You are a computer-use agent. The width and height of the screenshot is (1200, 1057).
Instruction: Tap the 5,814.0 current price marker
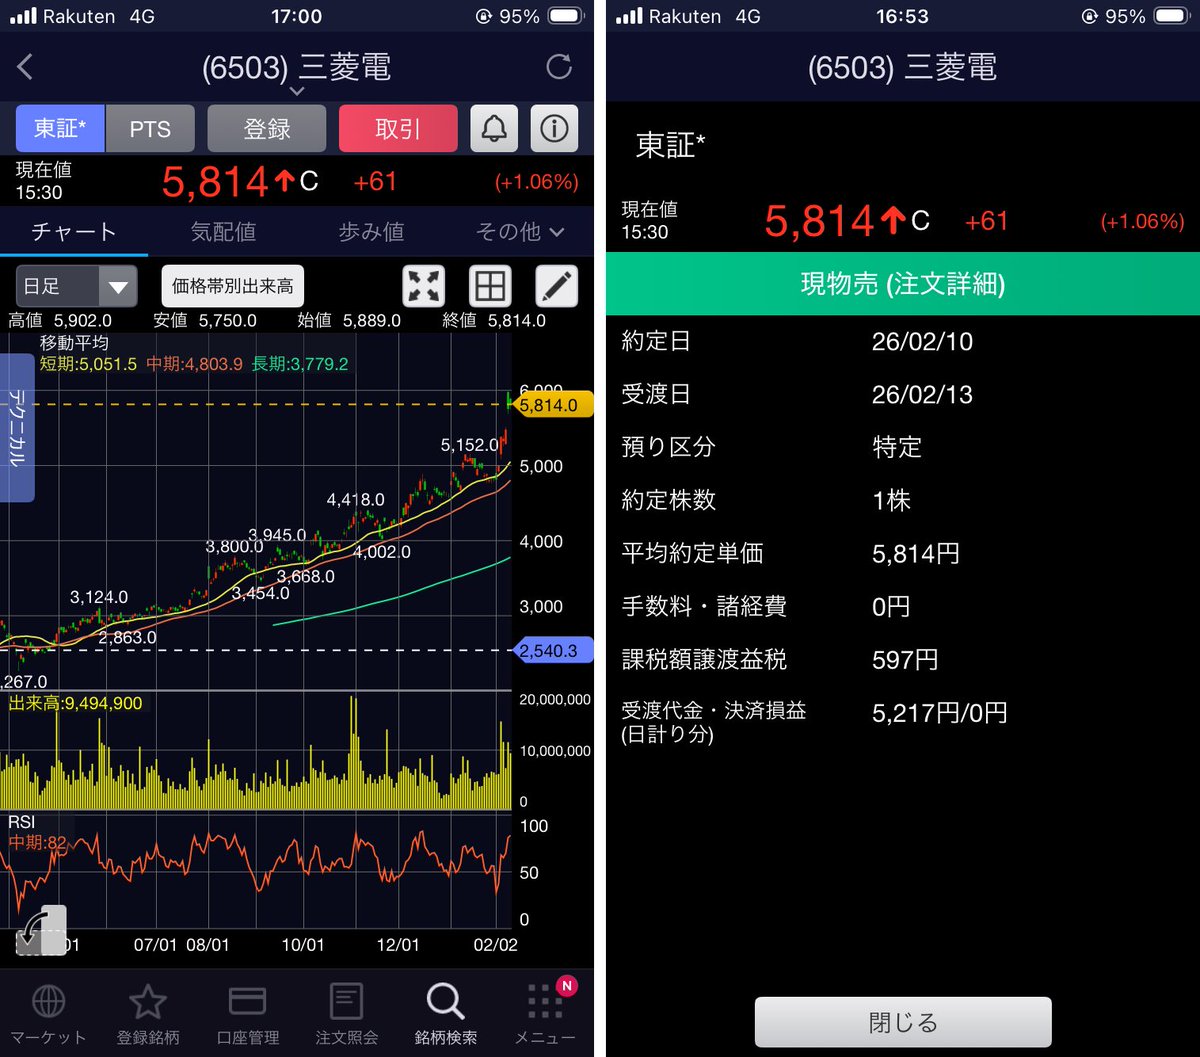tap(555, 405)
